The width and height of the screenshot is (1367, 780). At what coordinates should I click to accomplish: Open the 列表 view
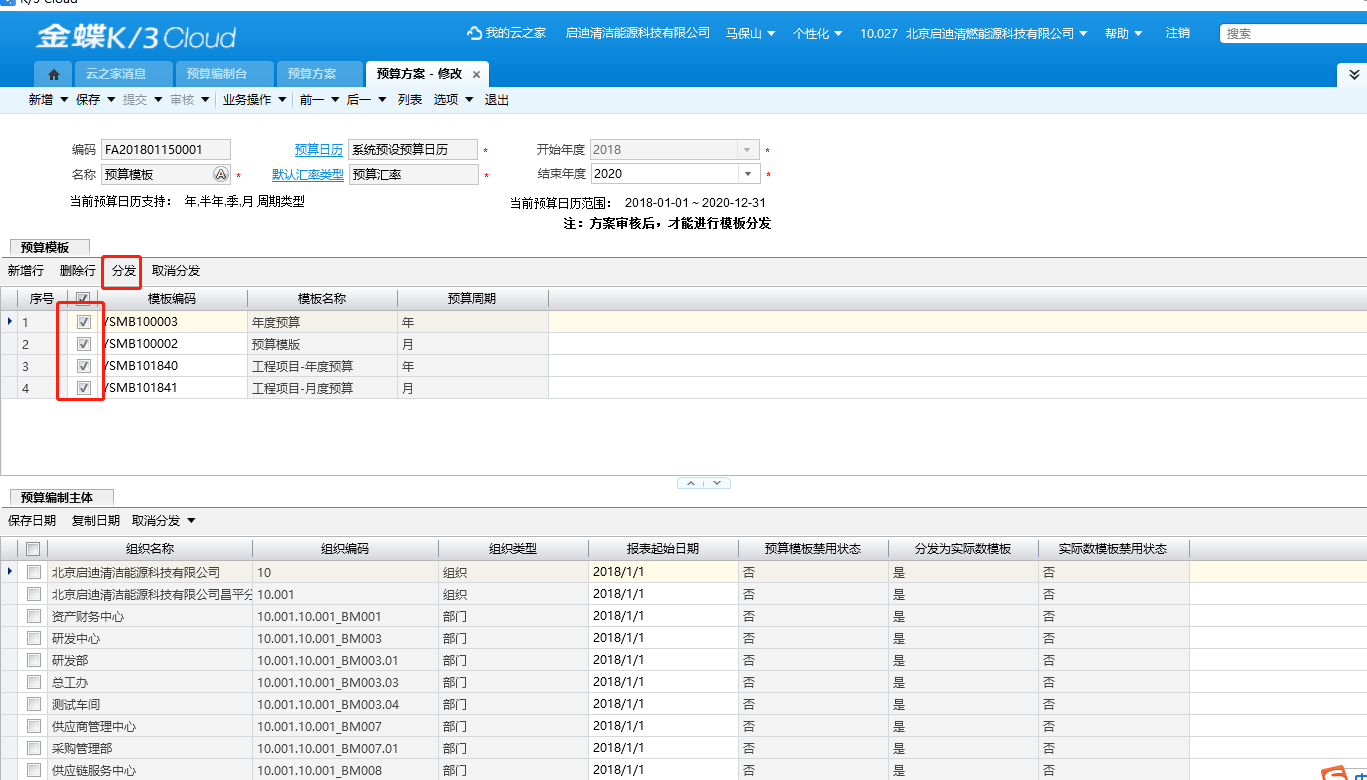(410, 100)
